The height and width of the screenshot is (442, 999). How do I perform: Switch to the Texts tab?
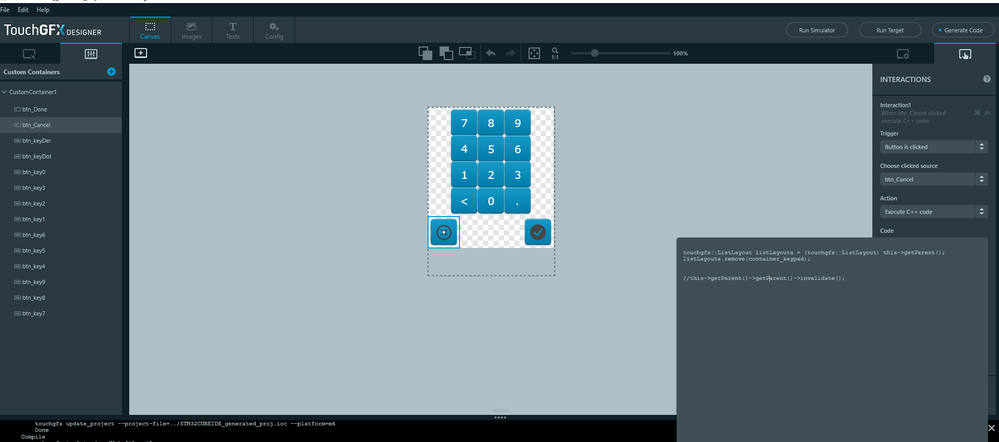point(233,31)
